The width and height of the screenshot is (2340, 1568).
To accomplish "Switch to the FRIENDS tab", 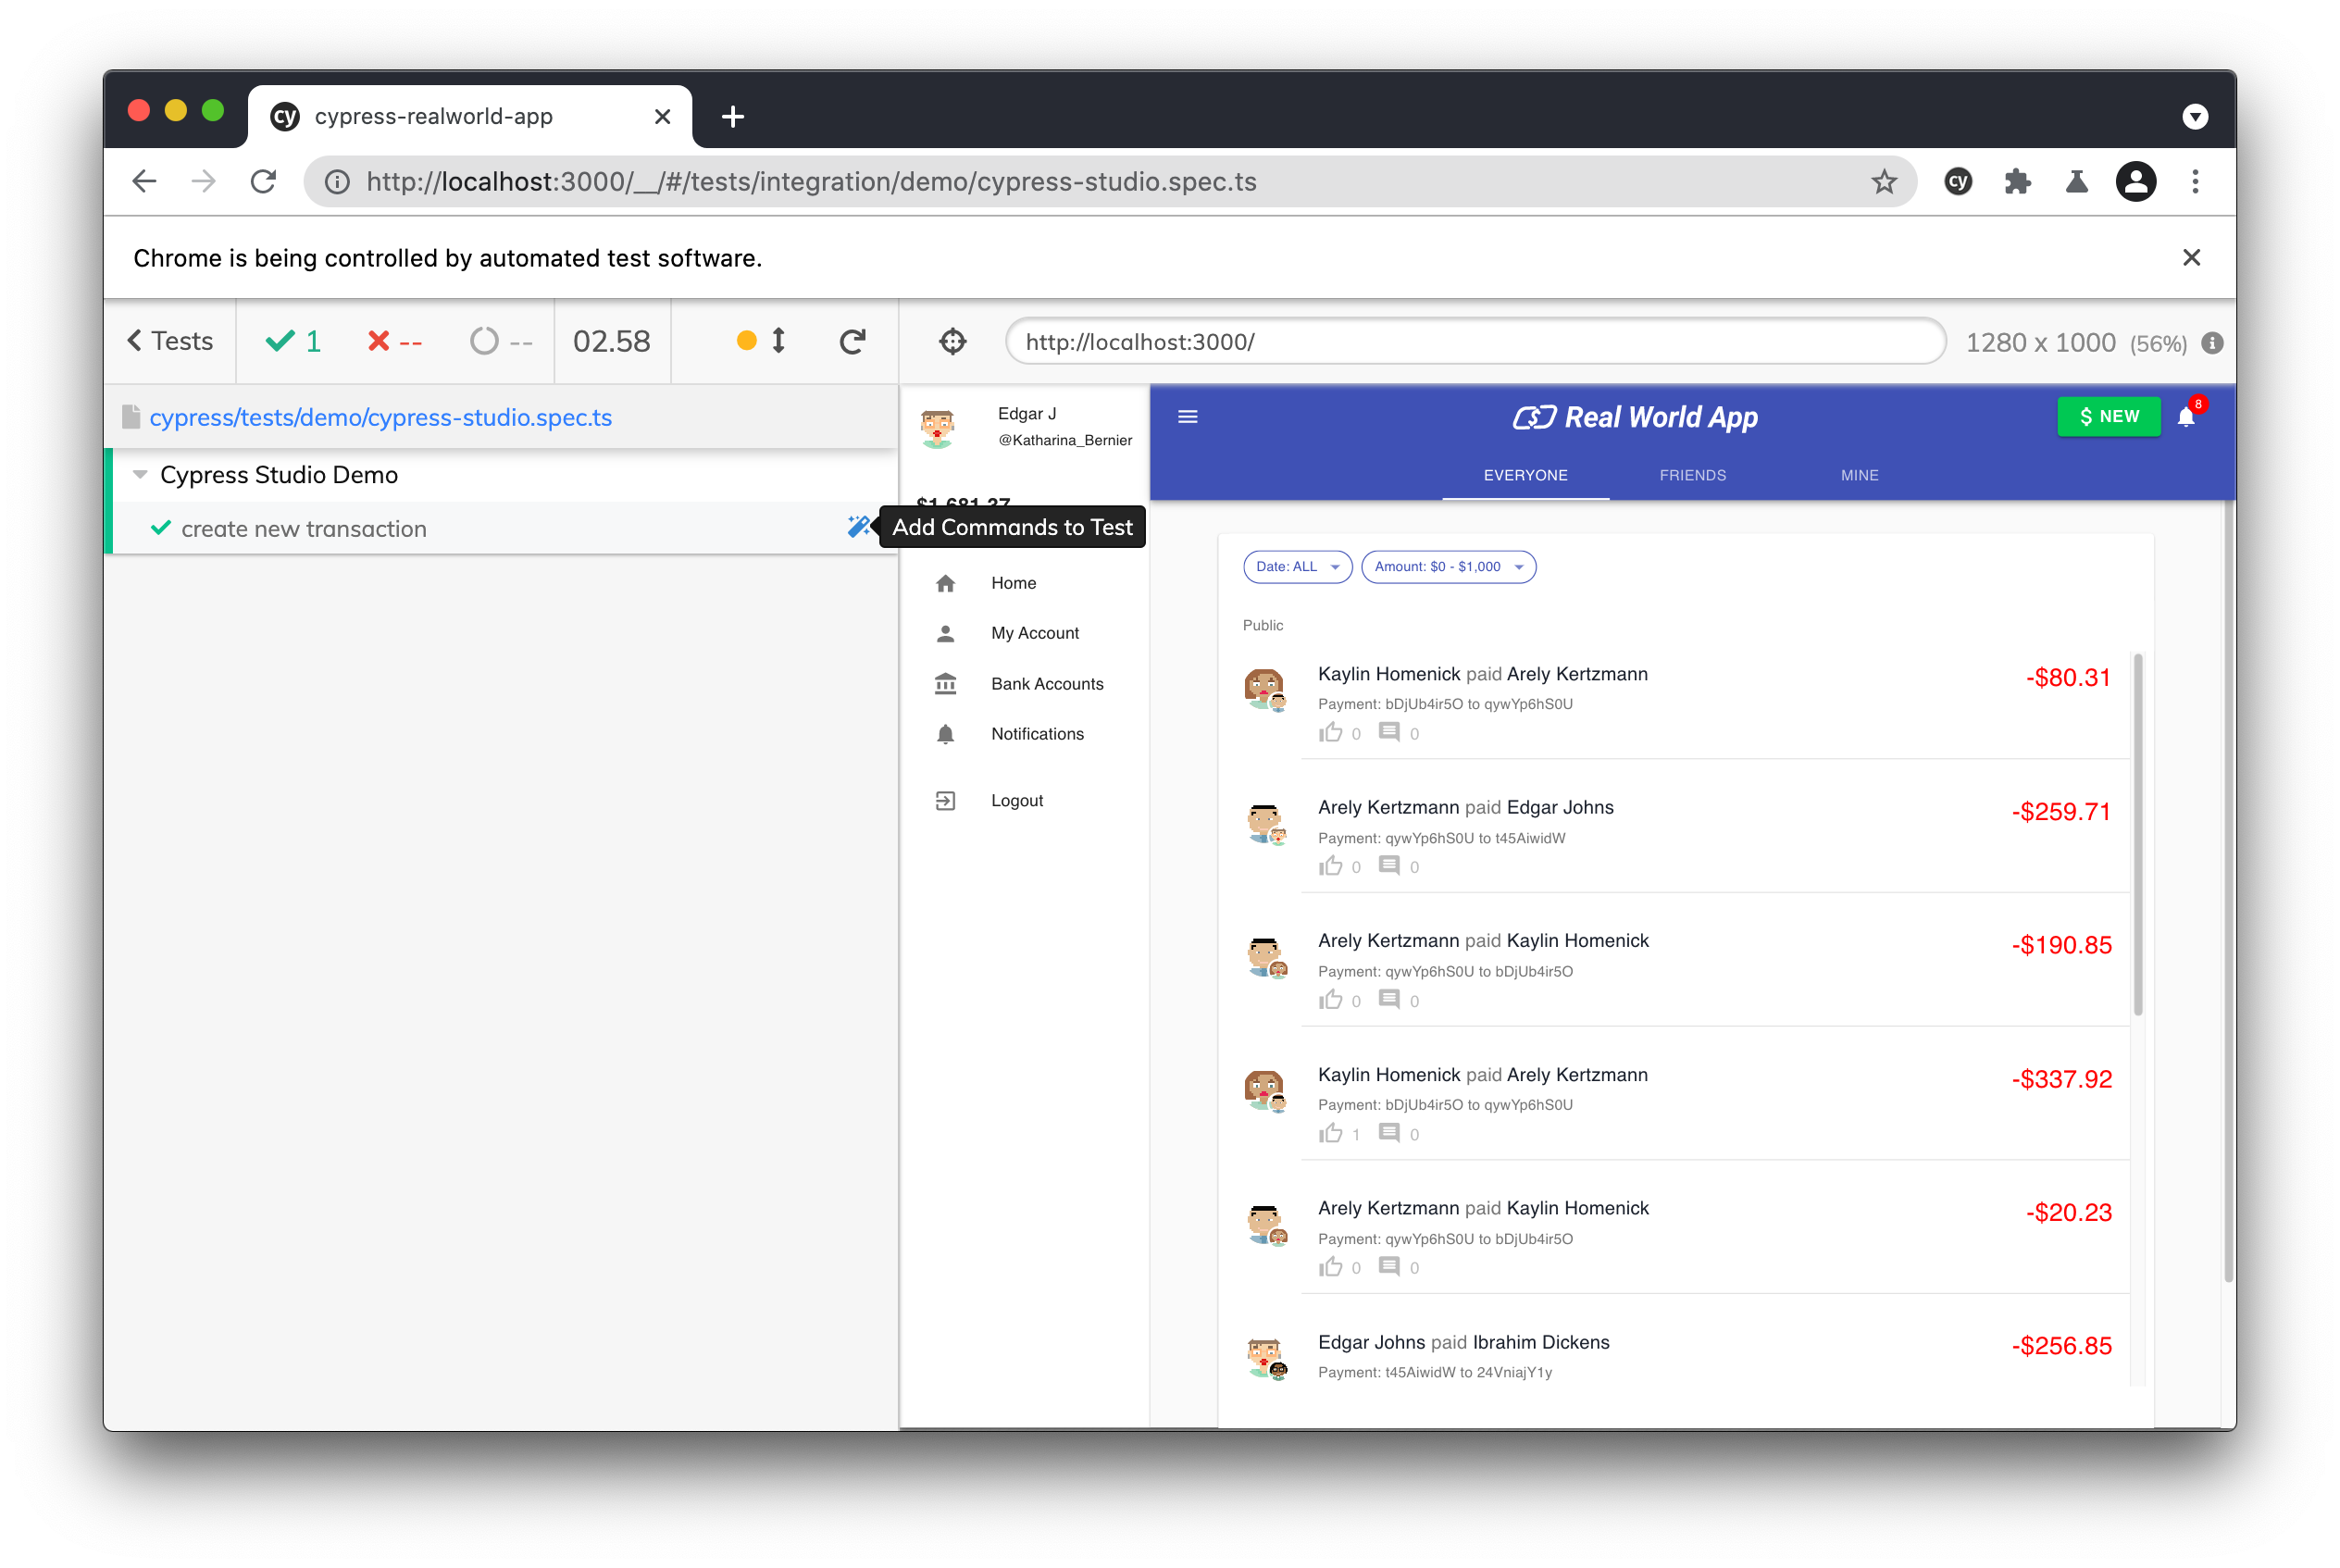I will click(x=1692, y=475).
